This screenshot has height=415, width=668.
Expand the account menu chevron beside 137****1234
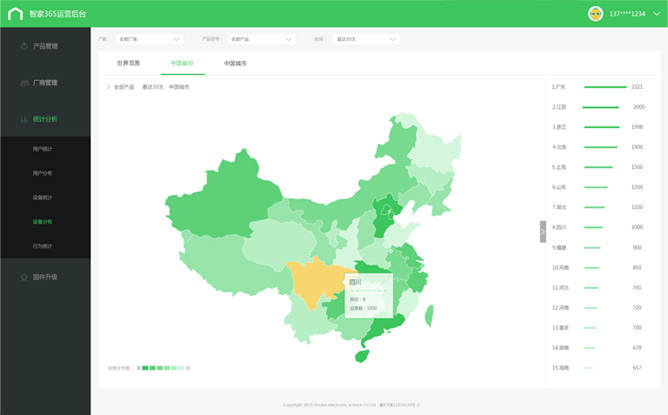(x=657, y=14)
